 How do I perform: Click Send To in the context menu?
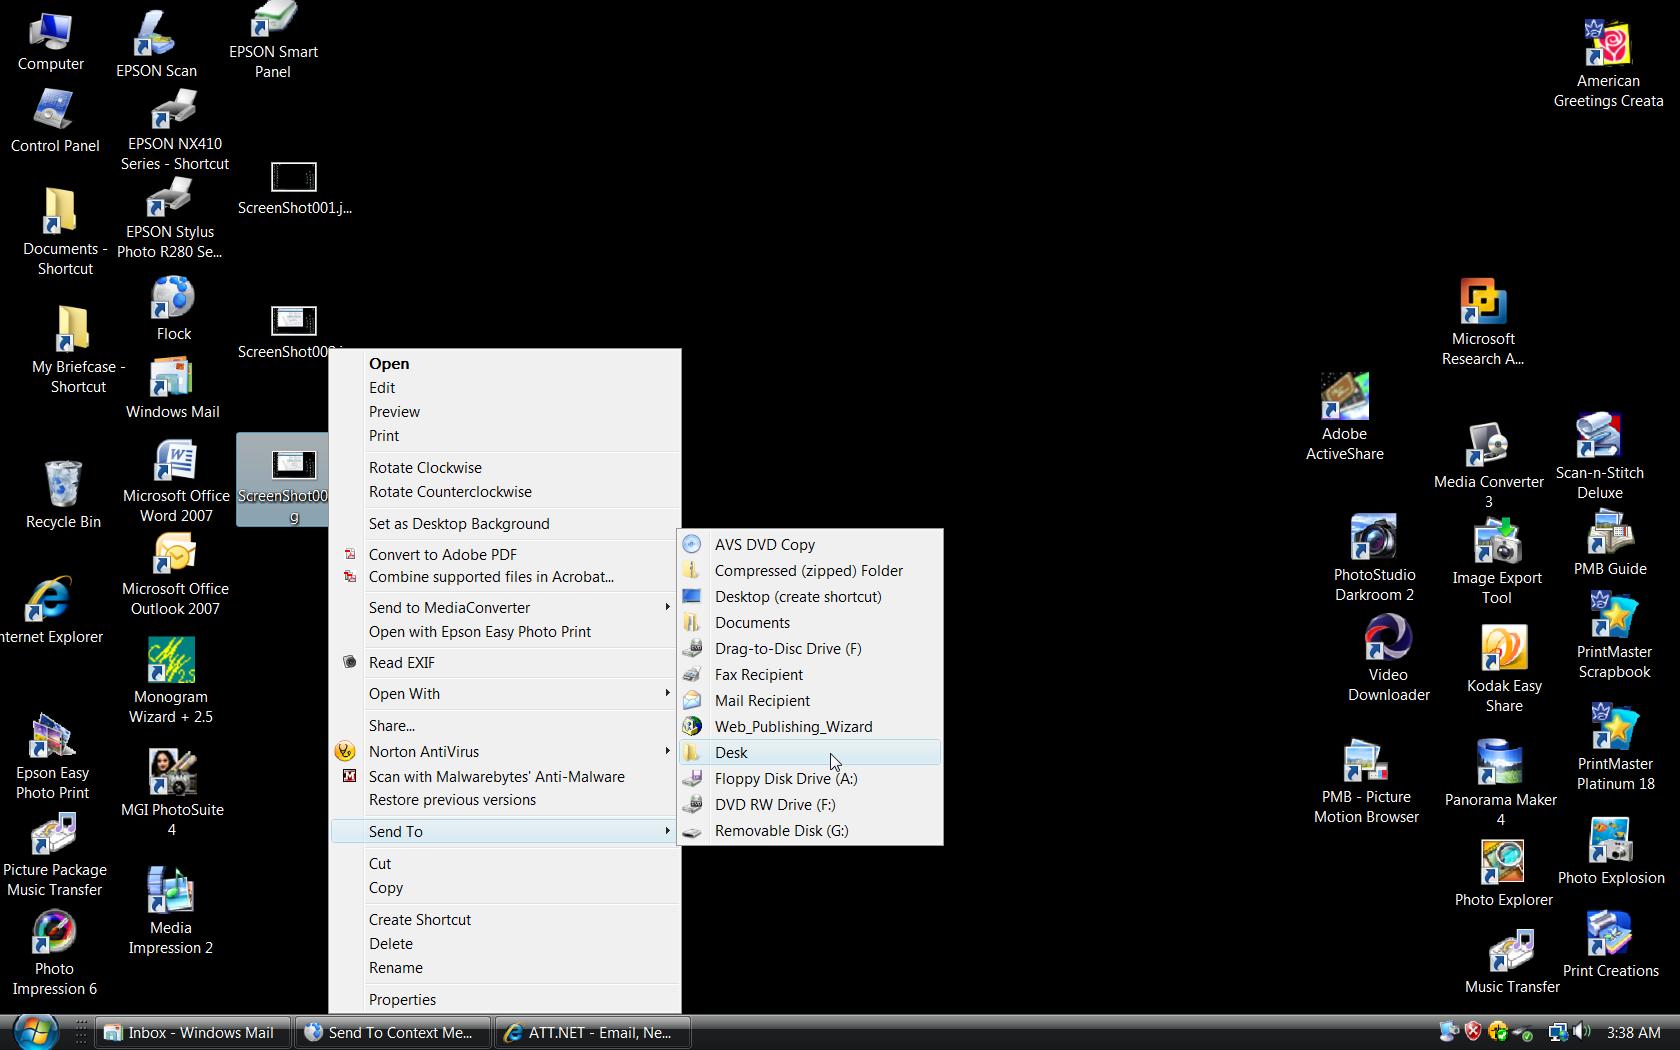coord(505,831)
